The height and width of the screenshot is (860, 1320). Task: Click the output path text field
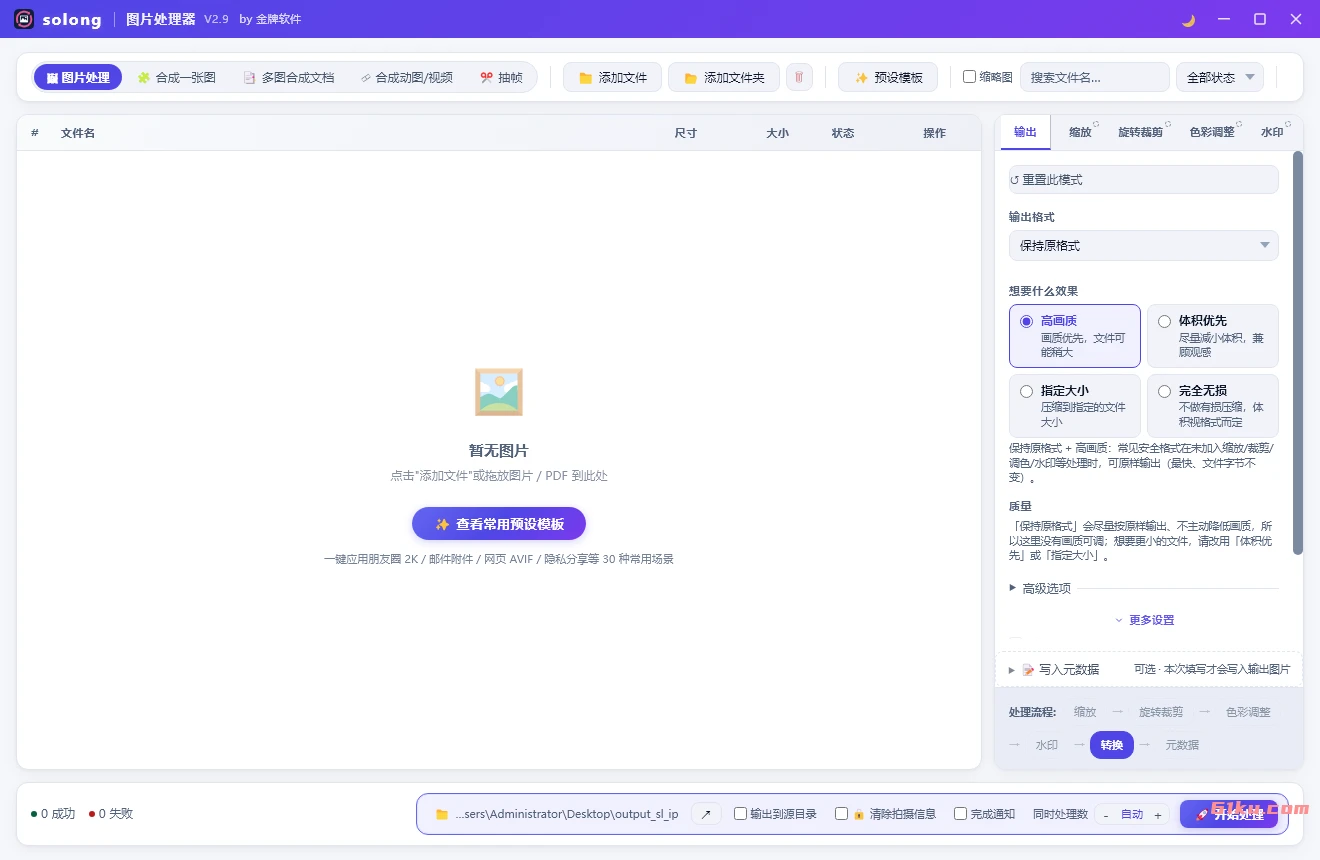[567, 814]
